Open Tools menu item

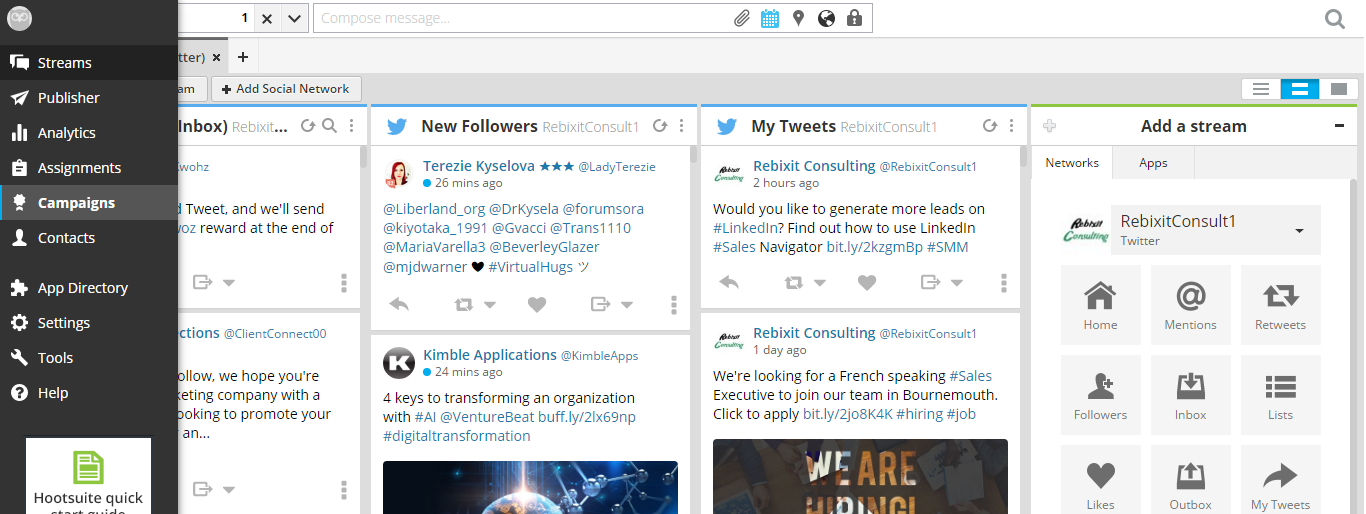(x=89, y=357)
